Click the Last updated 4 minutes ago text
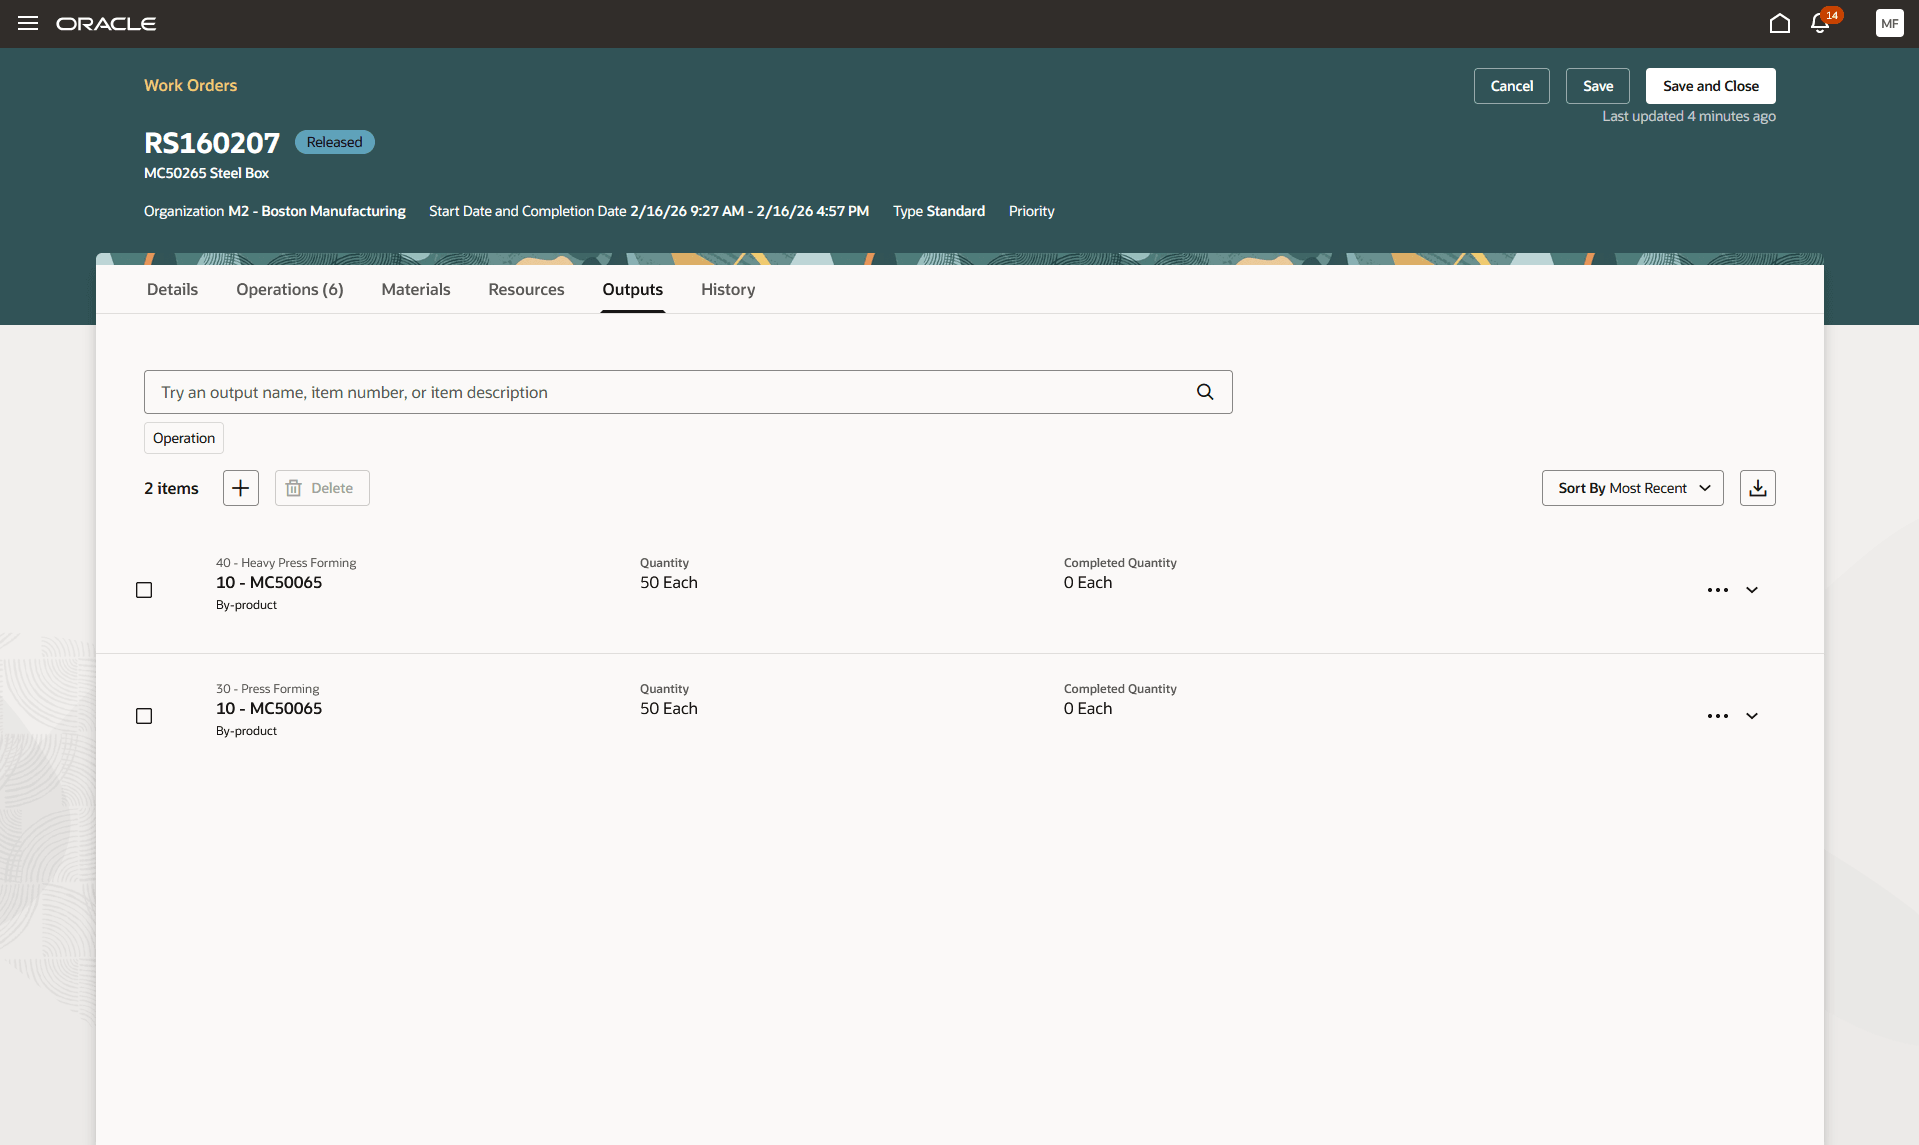Image resolution: width=1919 pixels, height=1145 pixels. 1689,116
